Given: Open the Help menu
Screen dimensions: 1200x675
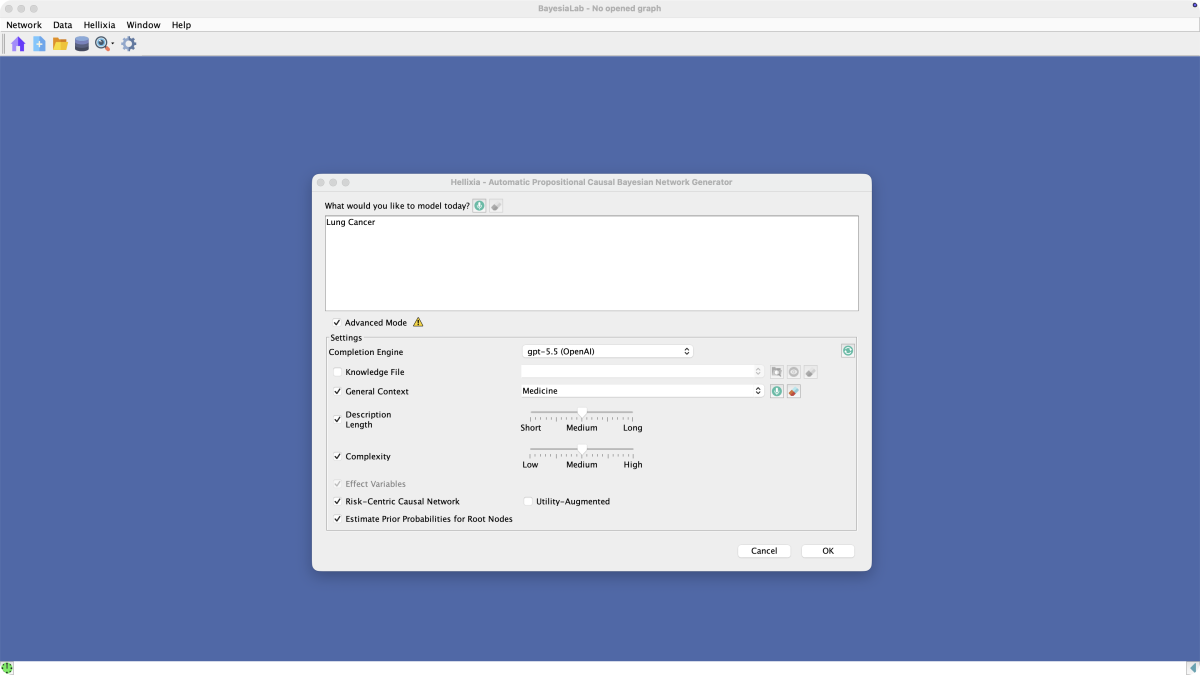Looking at the screenshot, I should coord(181,25).
